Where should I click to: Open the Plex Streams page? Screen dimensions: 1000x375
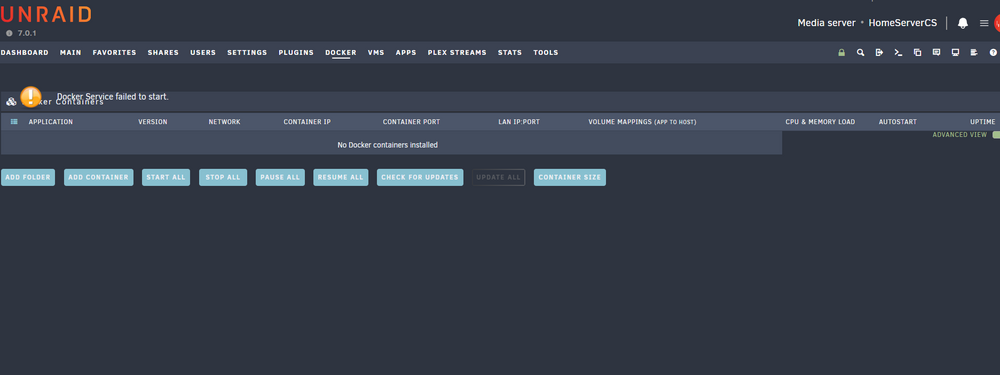tap(457, 53)
